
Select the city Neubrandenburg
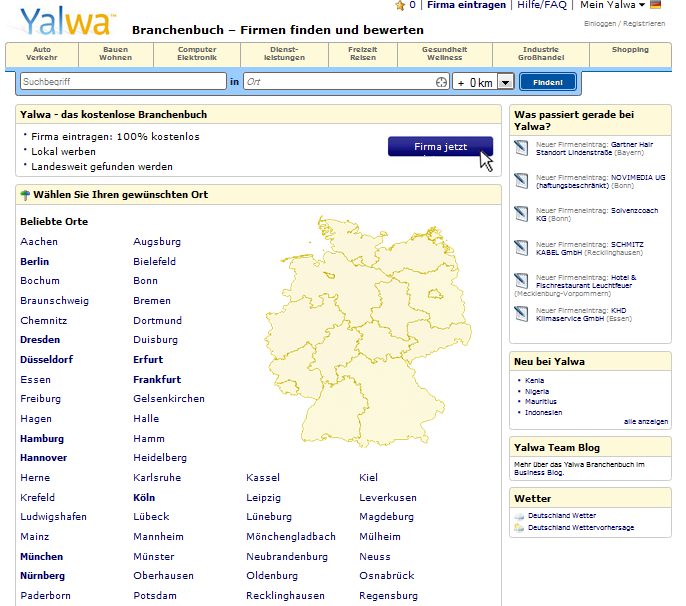[287, 557]
